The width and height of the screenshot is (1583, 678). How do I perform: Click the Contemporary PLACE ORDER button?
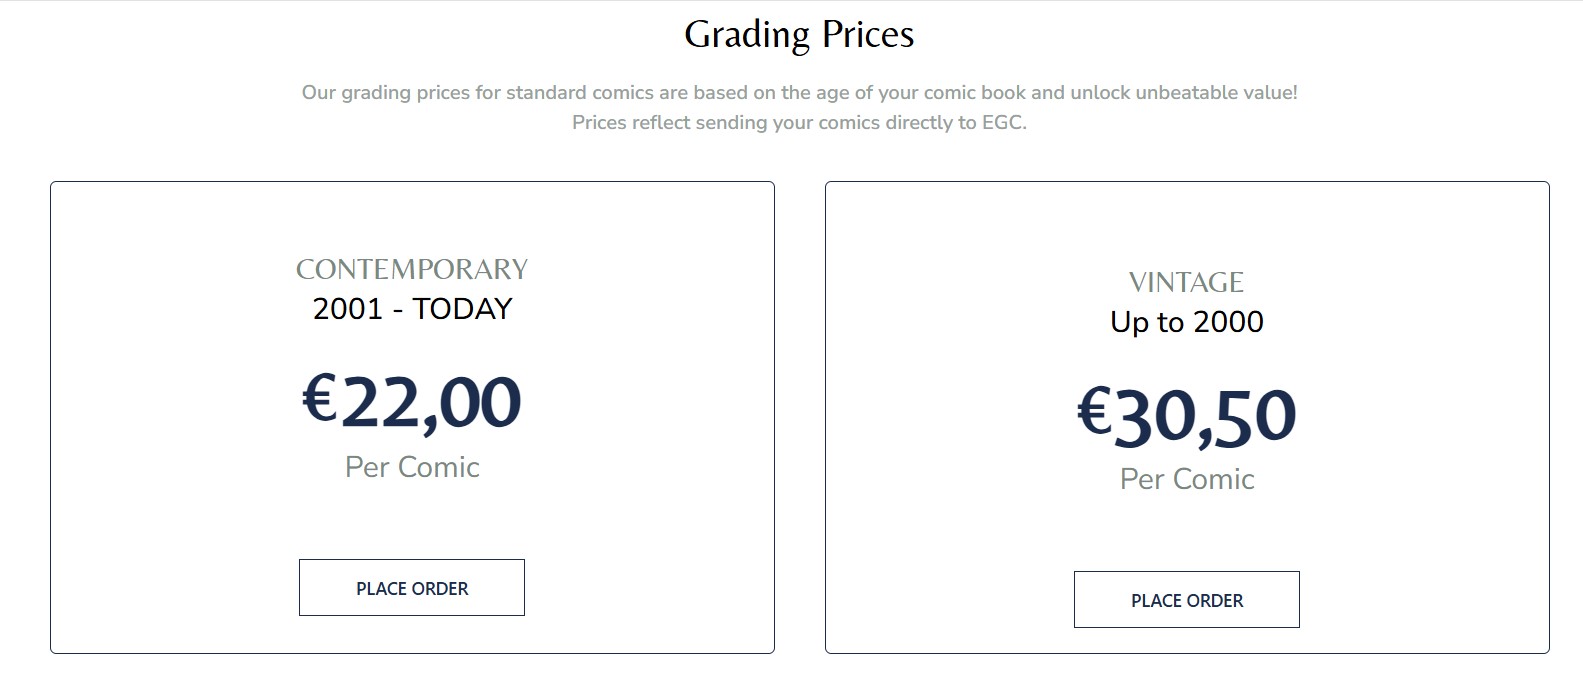(411, 587)
